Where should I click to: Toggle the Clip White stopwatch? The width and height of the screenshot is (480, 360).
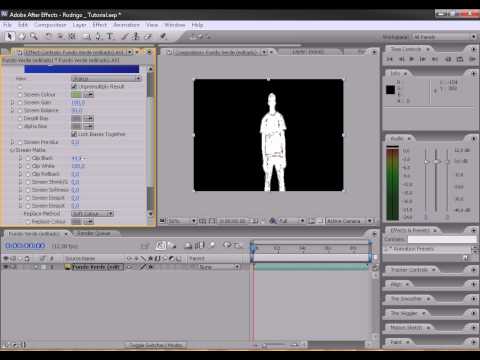pyautogui.click(x=28, y=166)
